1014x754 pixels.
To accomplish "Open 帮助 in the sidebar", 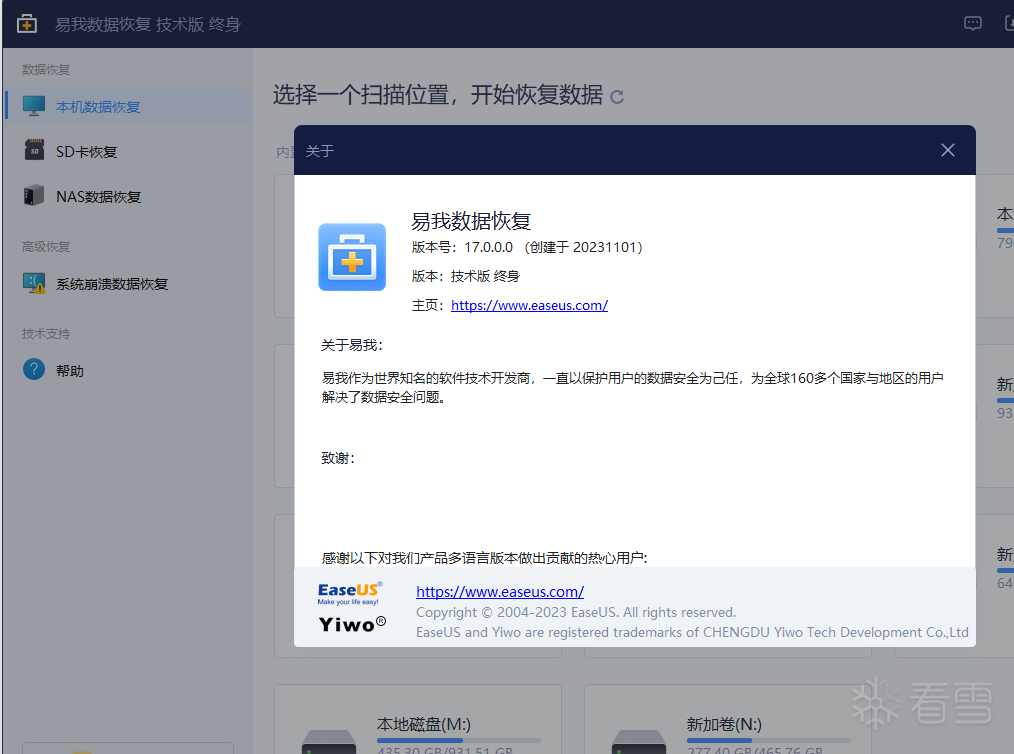I will 128,371.
